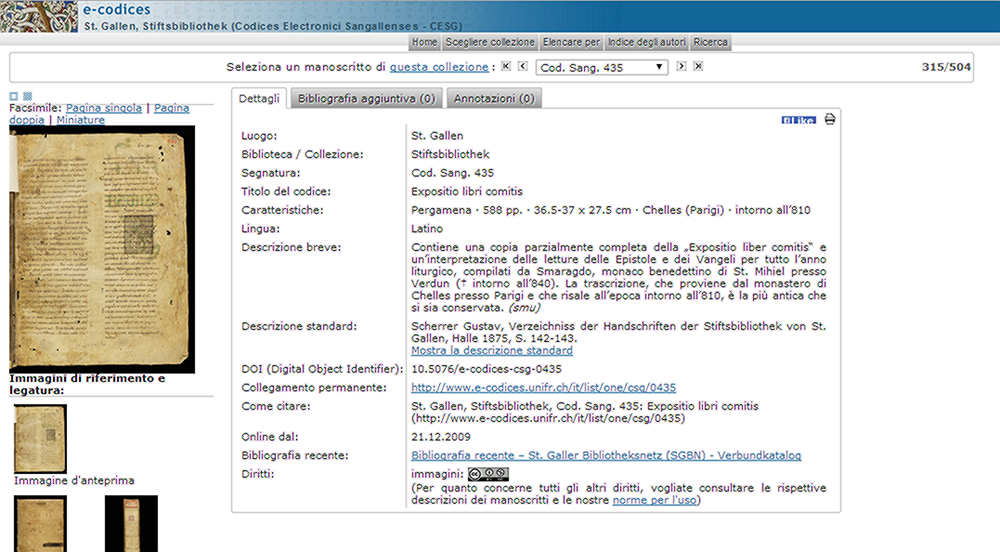Click the Caratteristiche value starting with Pergamena
The image size is (1000, 552).
(x=610, y=210)
